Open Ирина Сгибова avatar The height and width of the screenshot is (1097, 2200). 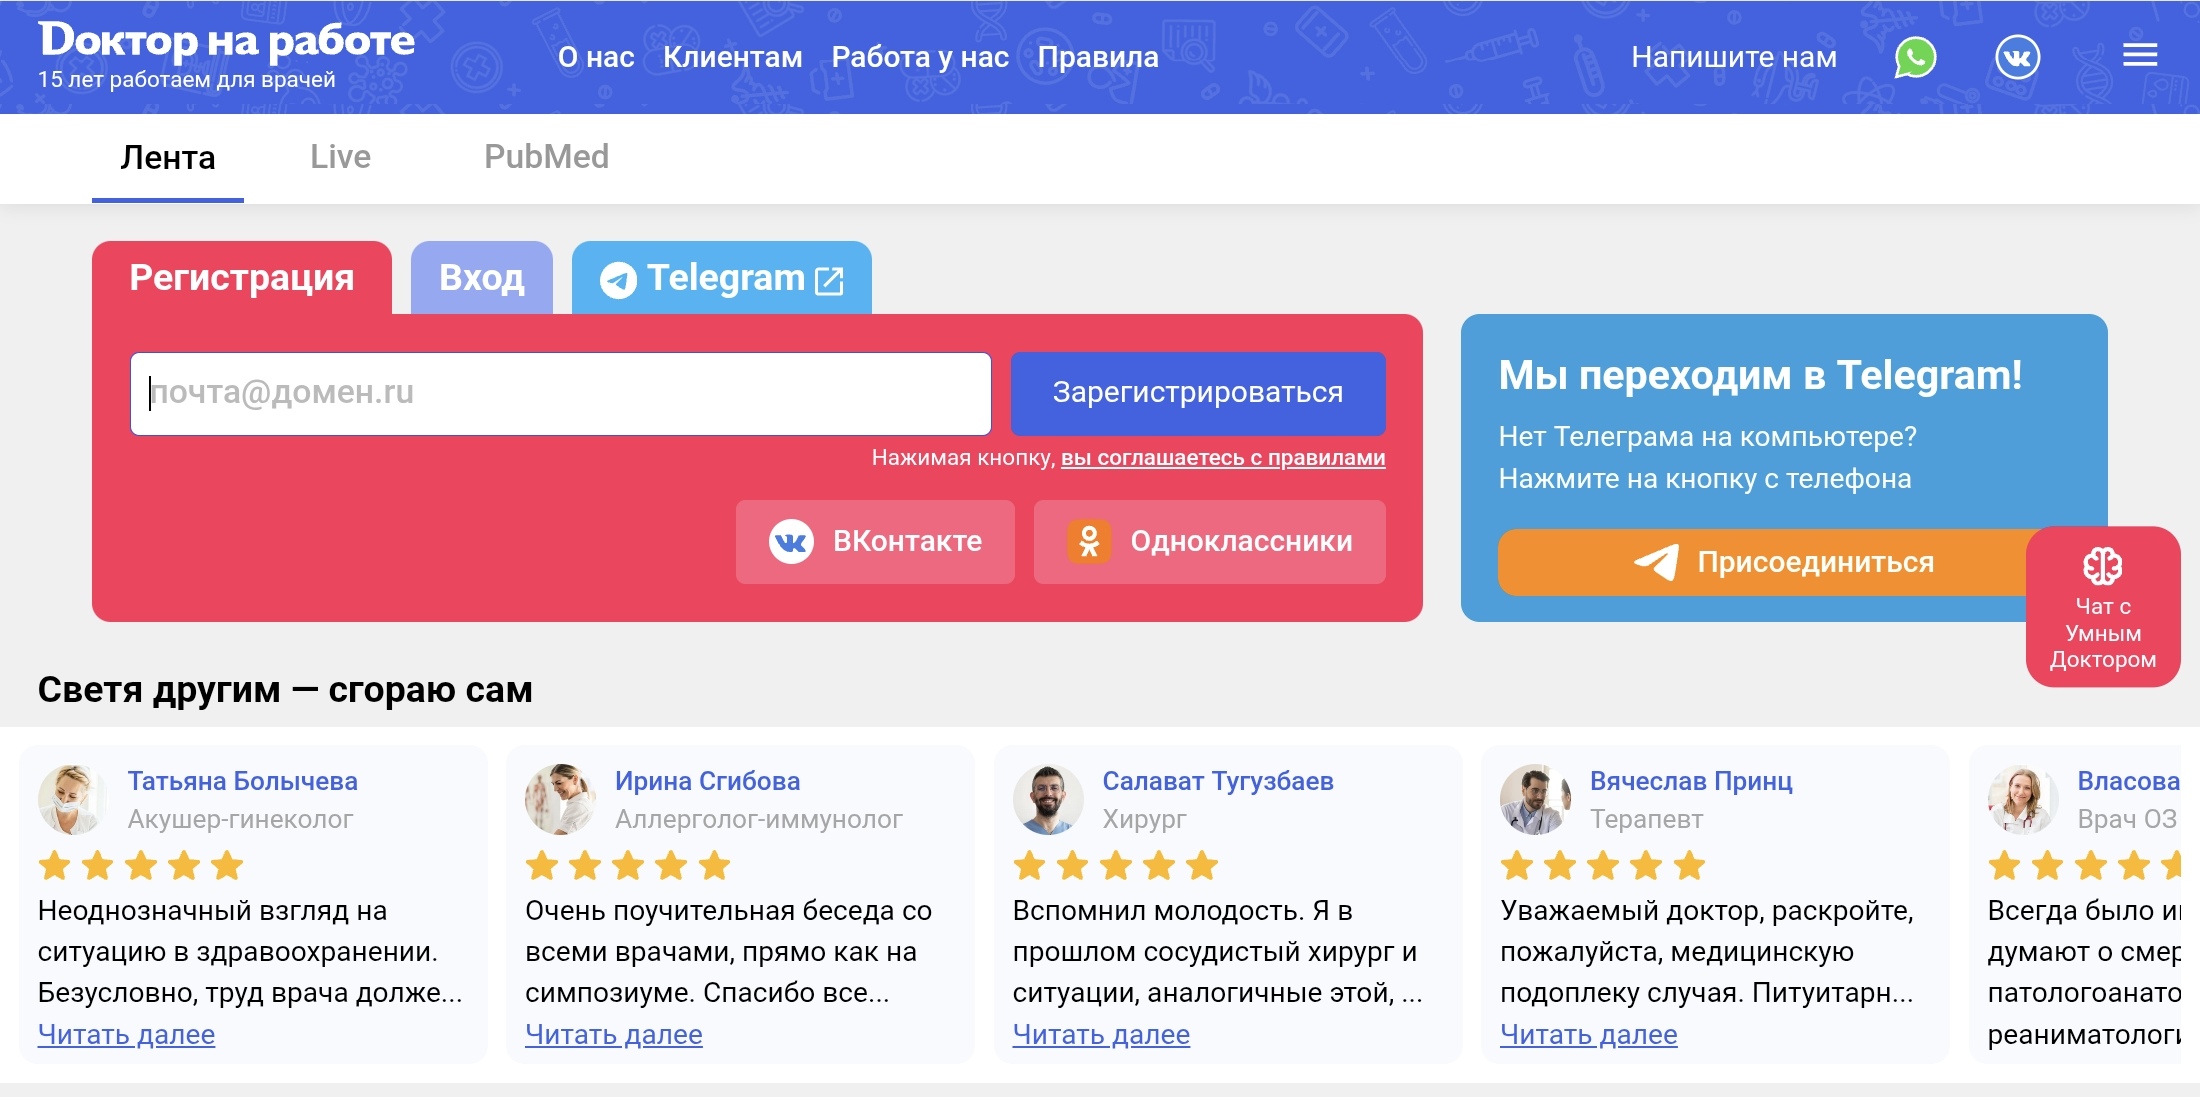[560, 800]
